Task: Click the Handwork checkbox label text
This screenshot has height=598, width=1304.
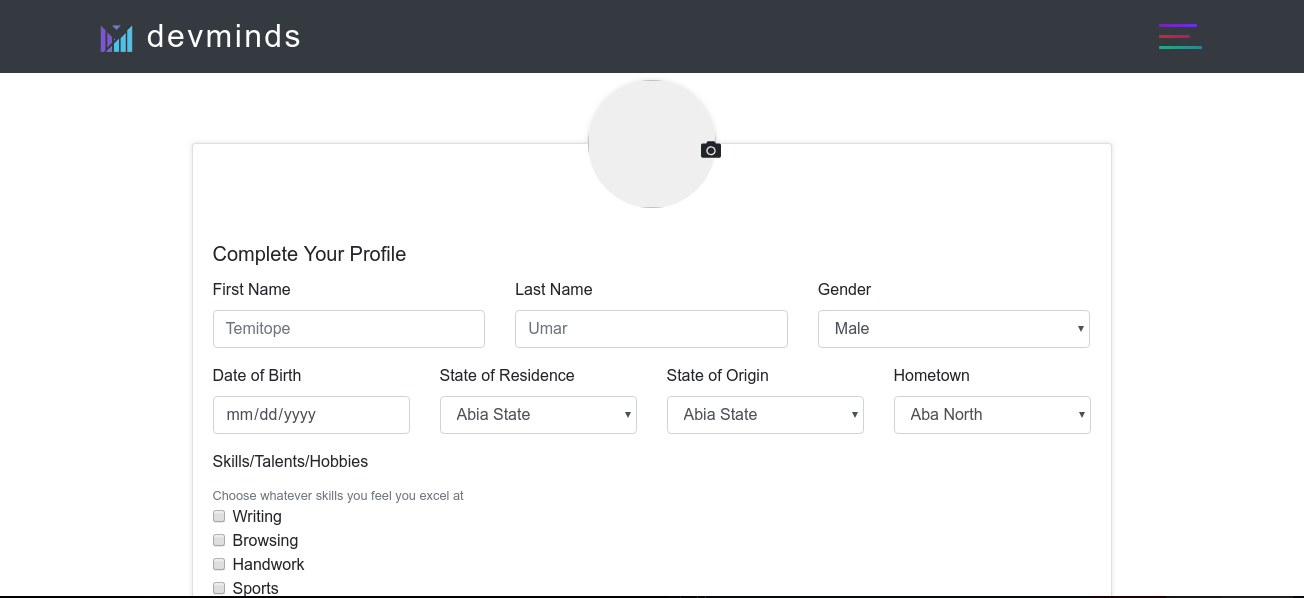Action: point(268,565)
